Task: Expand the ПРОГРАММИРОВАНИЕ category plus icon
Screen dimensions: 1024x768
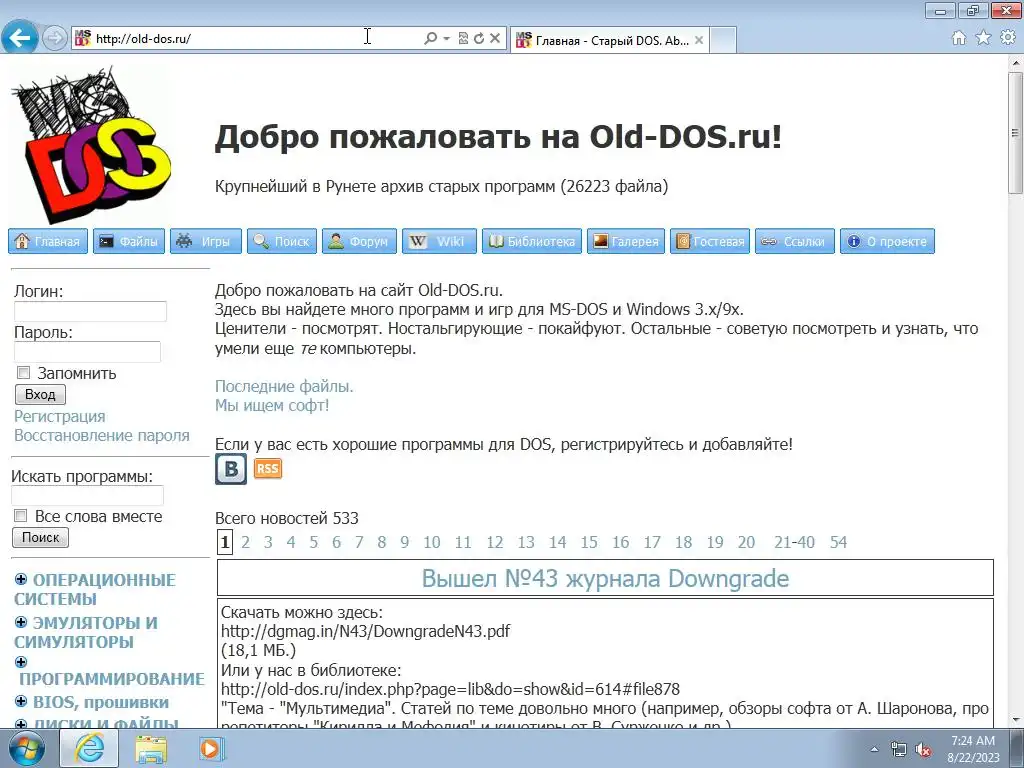Action: (21, 662)
